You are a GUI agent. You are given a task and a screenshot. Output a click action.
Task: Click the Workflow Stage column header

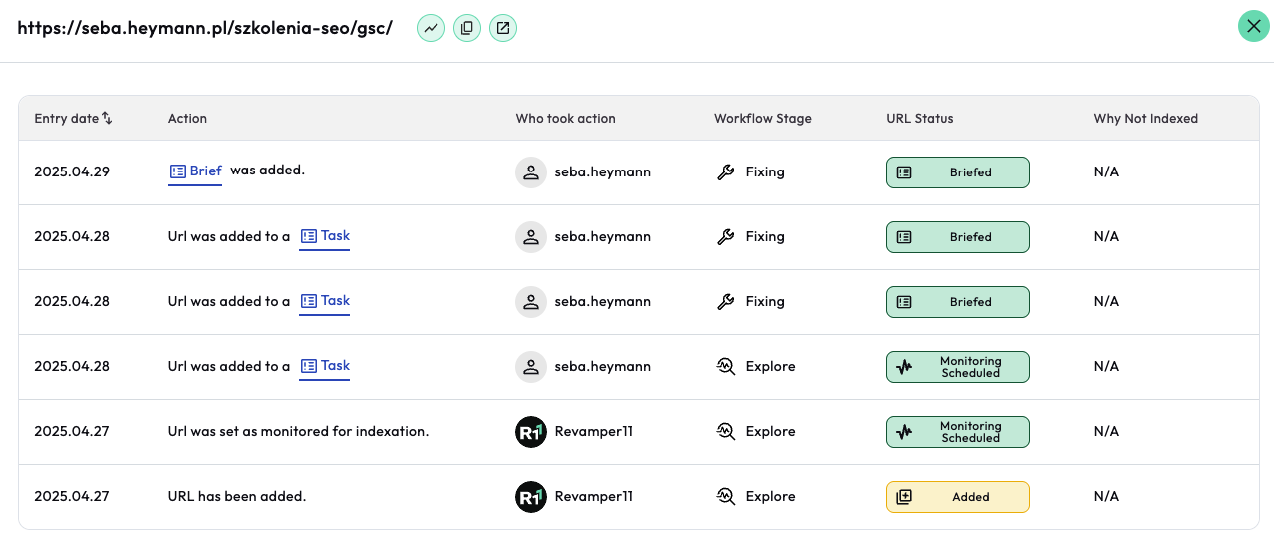point(762,119)
